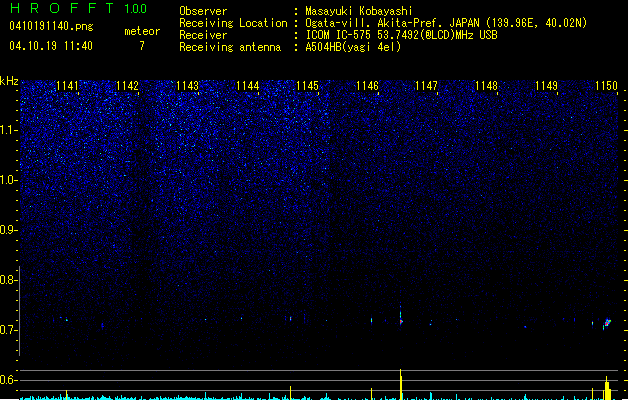Click the wide yellow intensity bar at 1150
The height and width of the screenshot is (400, 629).
click(607, 389)
